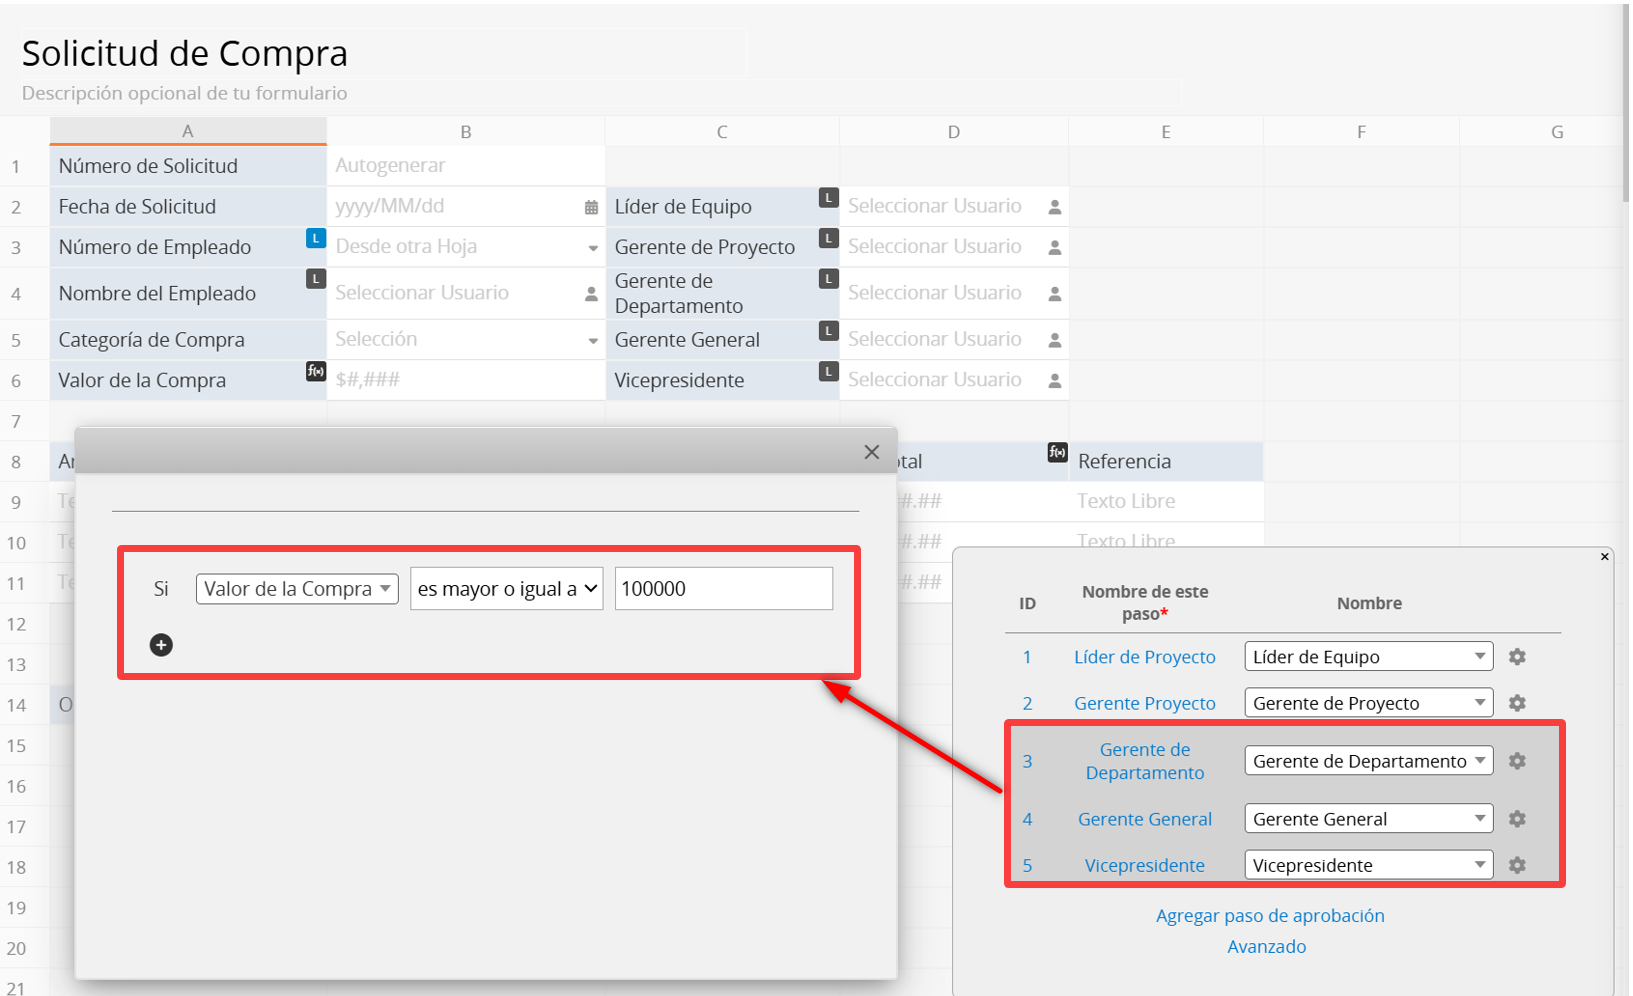Image resolution: width=1633 pixels, height=996 pixels.
Task: Open the 'es mayor o igual a' operator dropdown
Action: tap(506, 589)
